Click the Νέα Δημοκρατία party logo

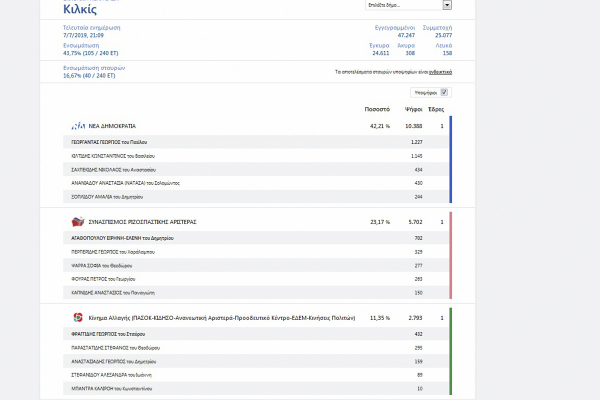pyautogui.click(x=79, y=127)
